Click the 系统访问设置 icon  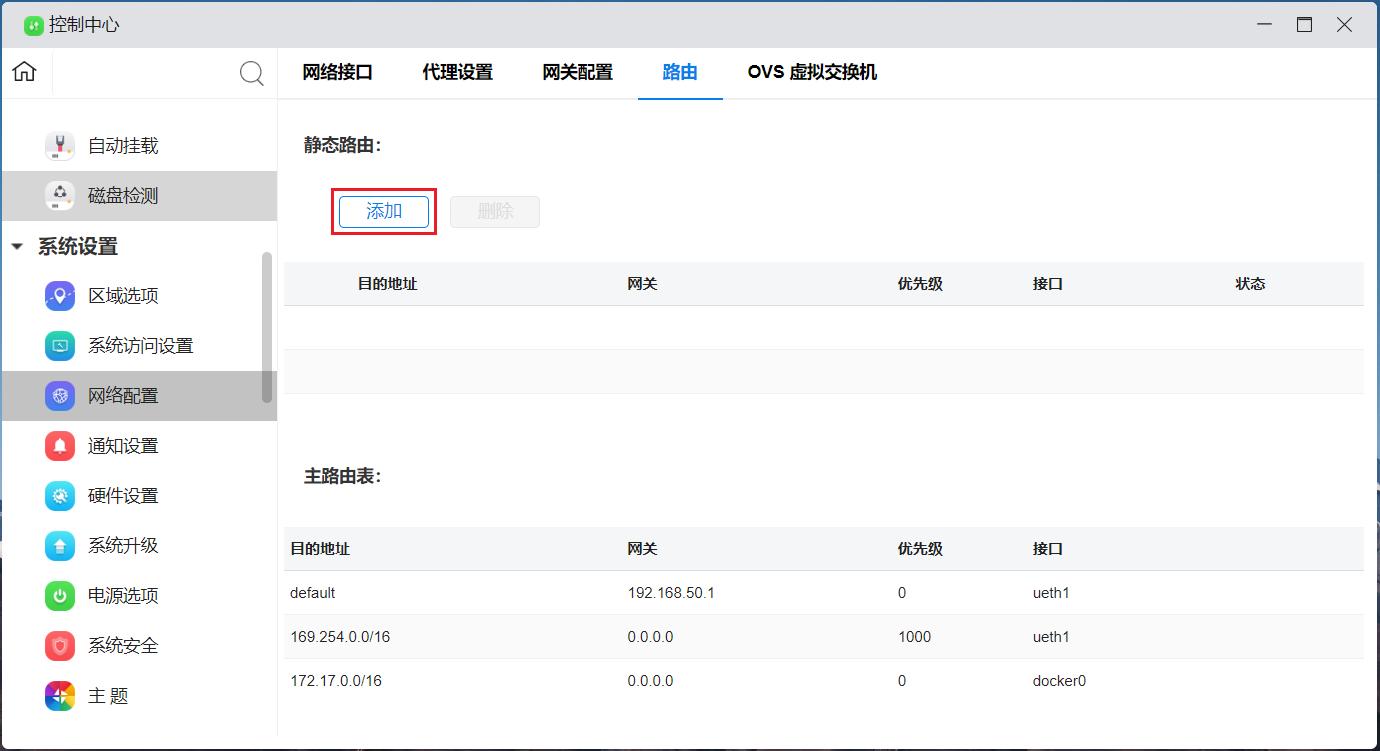[x=60, y=346]
